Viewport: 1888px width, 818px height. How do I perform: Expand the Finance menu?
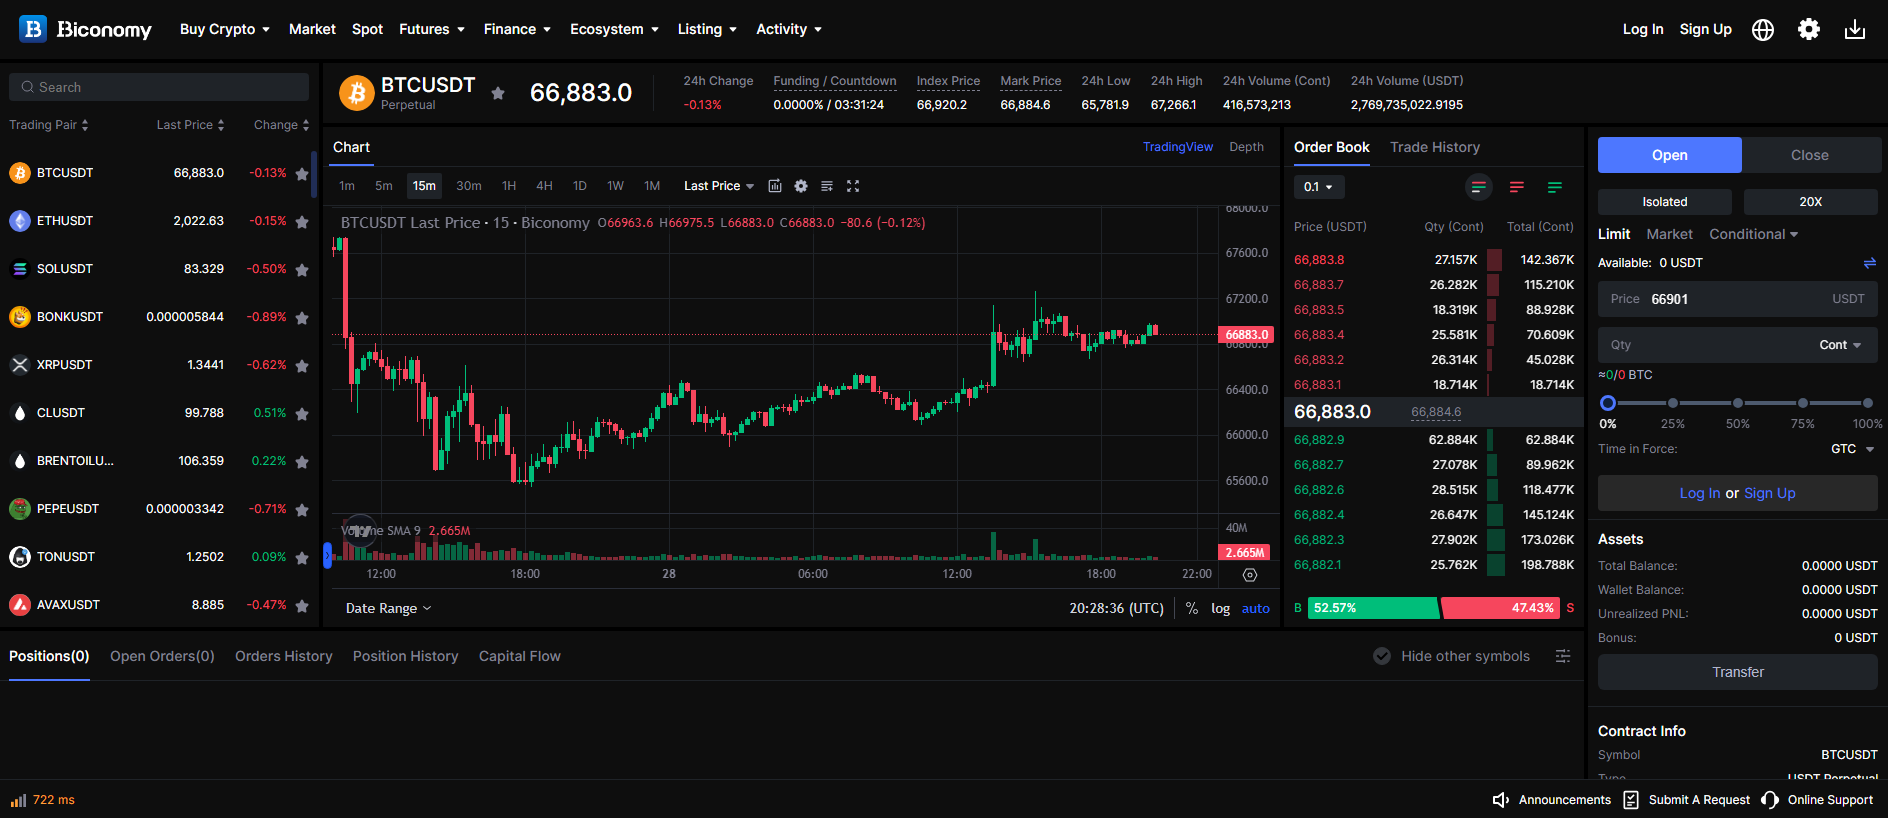point(517,29)
